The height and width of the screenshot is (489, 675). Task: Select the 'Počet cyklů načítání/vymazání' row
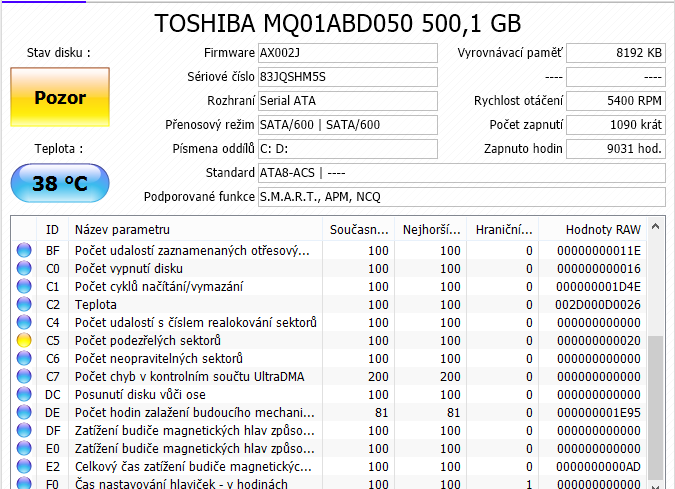coord(329,287)
